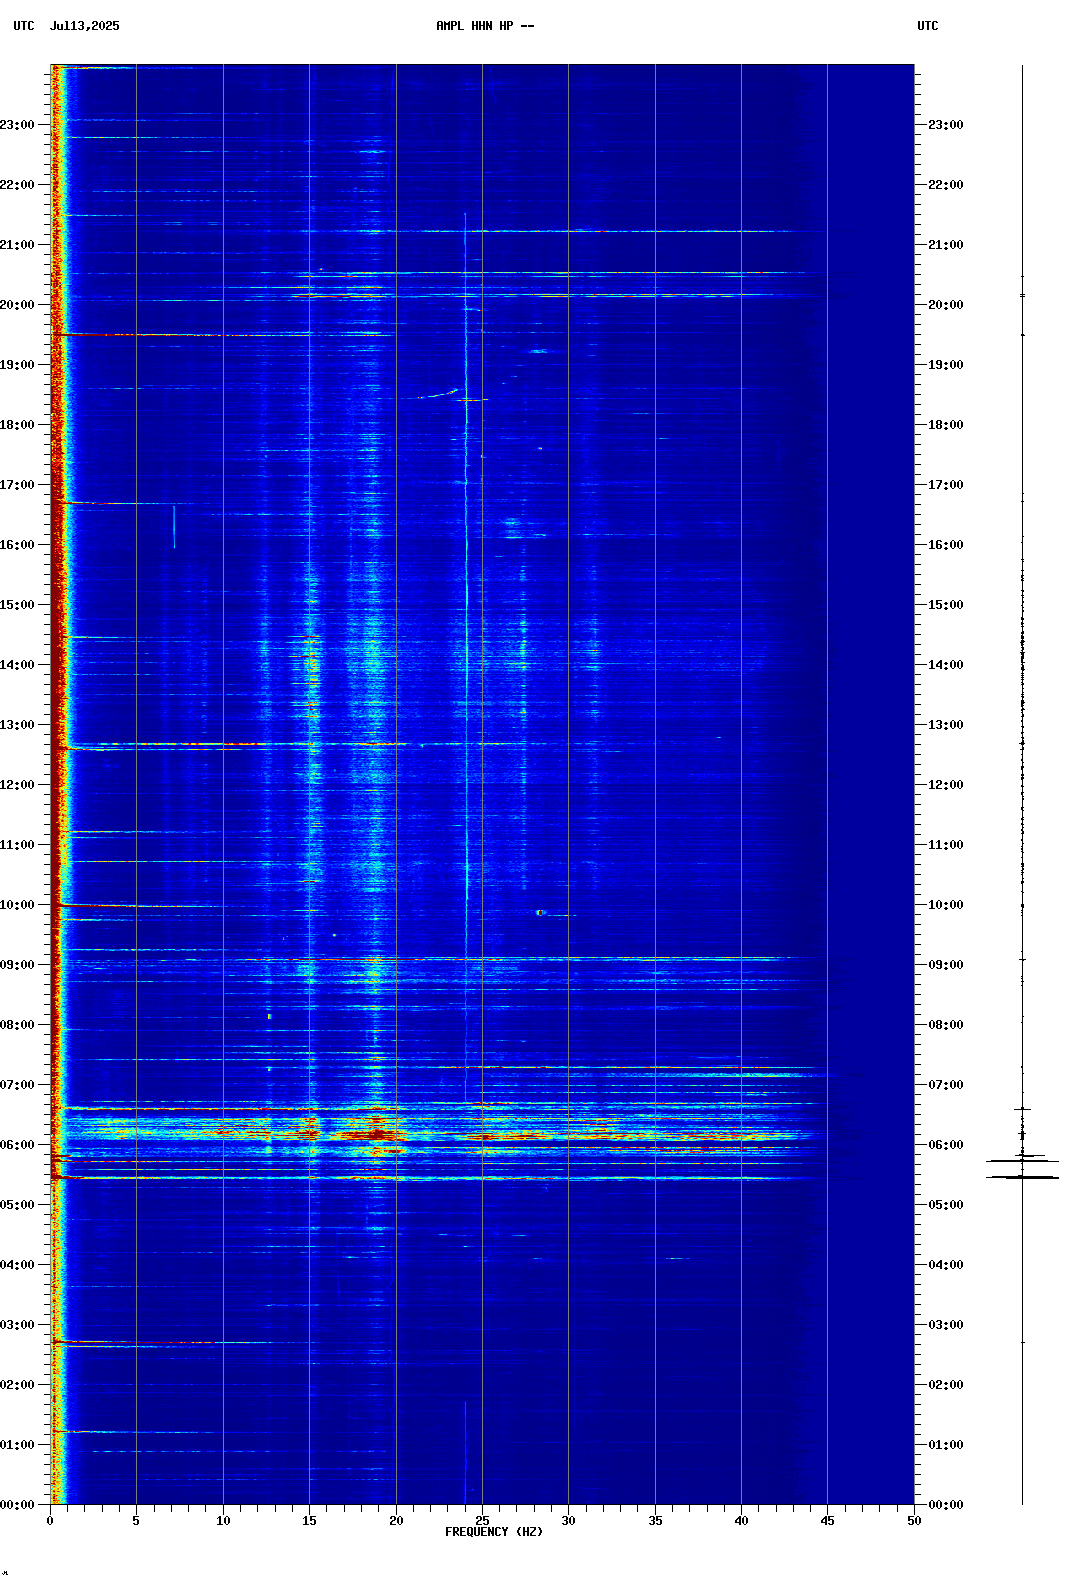1066x1584 pixels.
Task: Click the '40' frequency axis tick label
Action: 741,1521
